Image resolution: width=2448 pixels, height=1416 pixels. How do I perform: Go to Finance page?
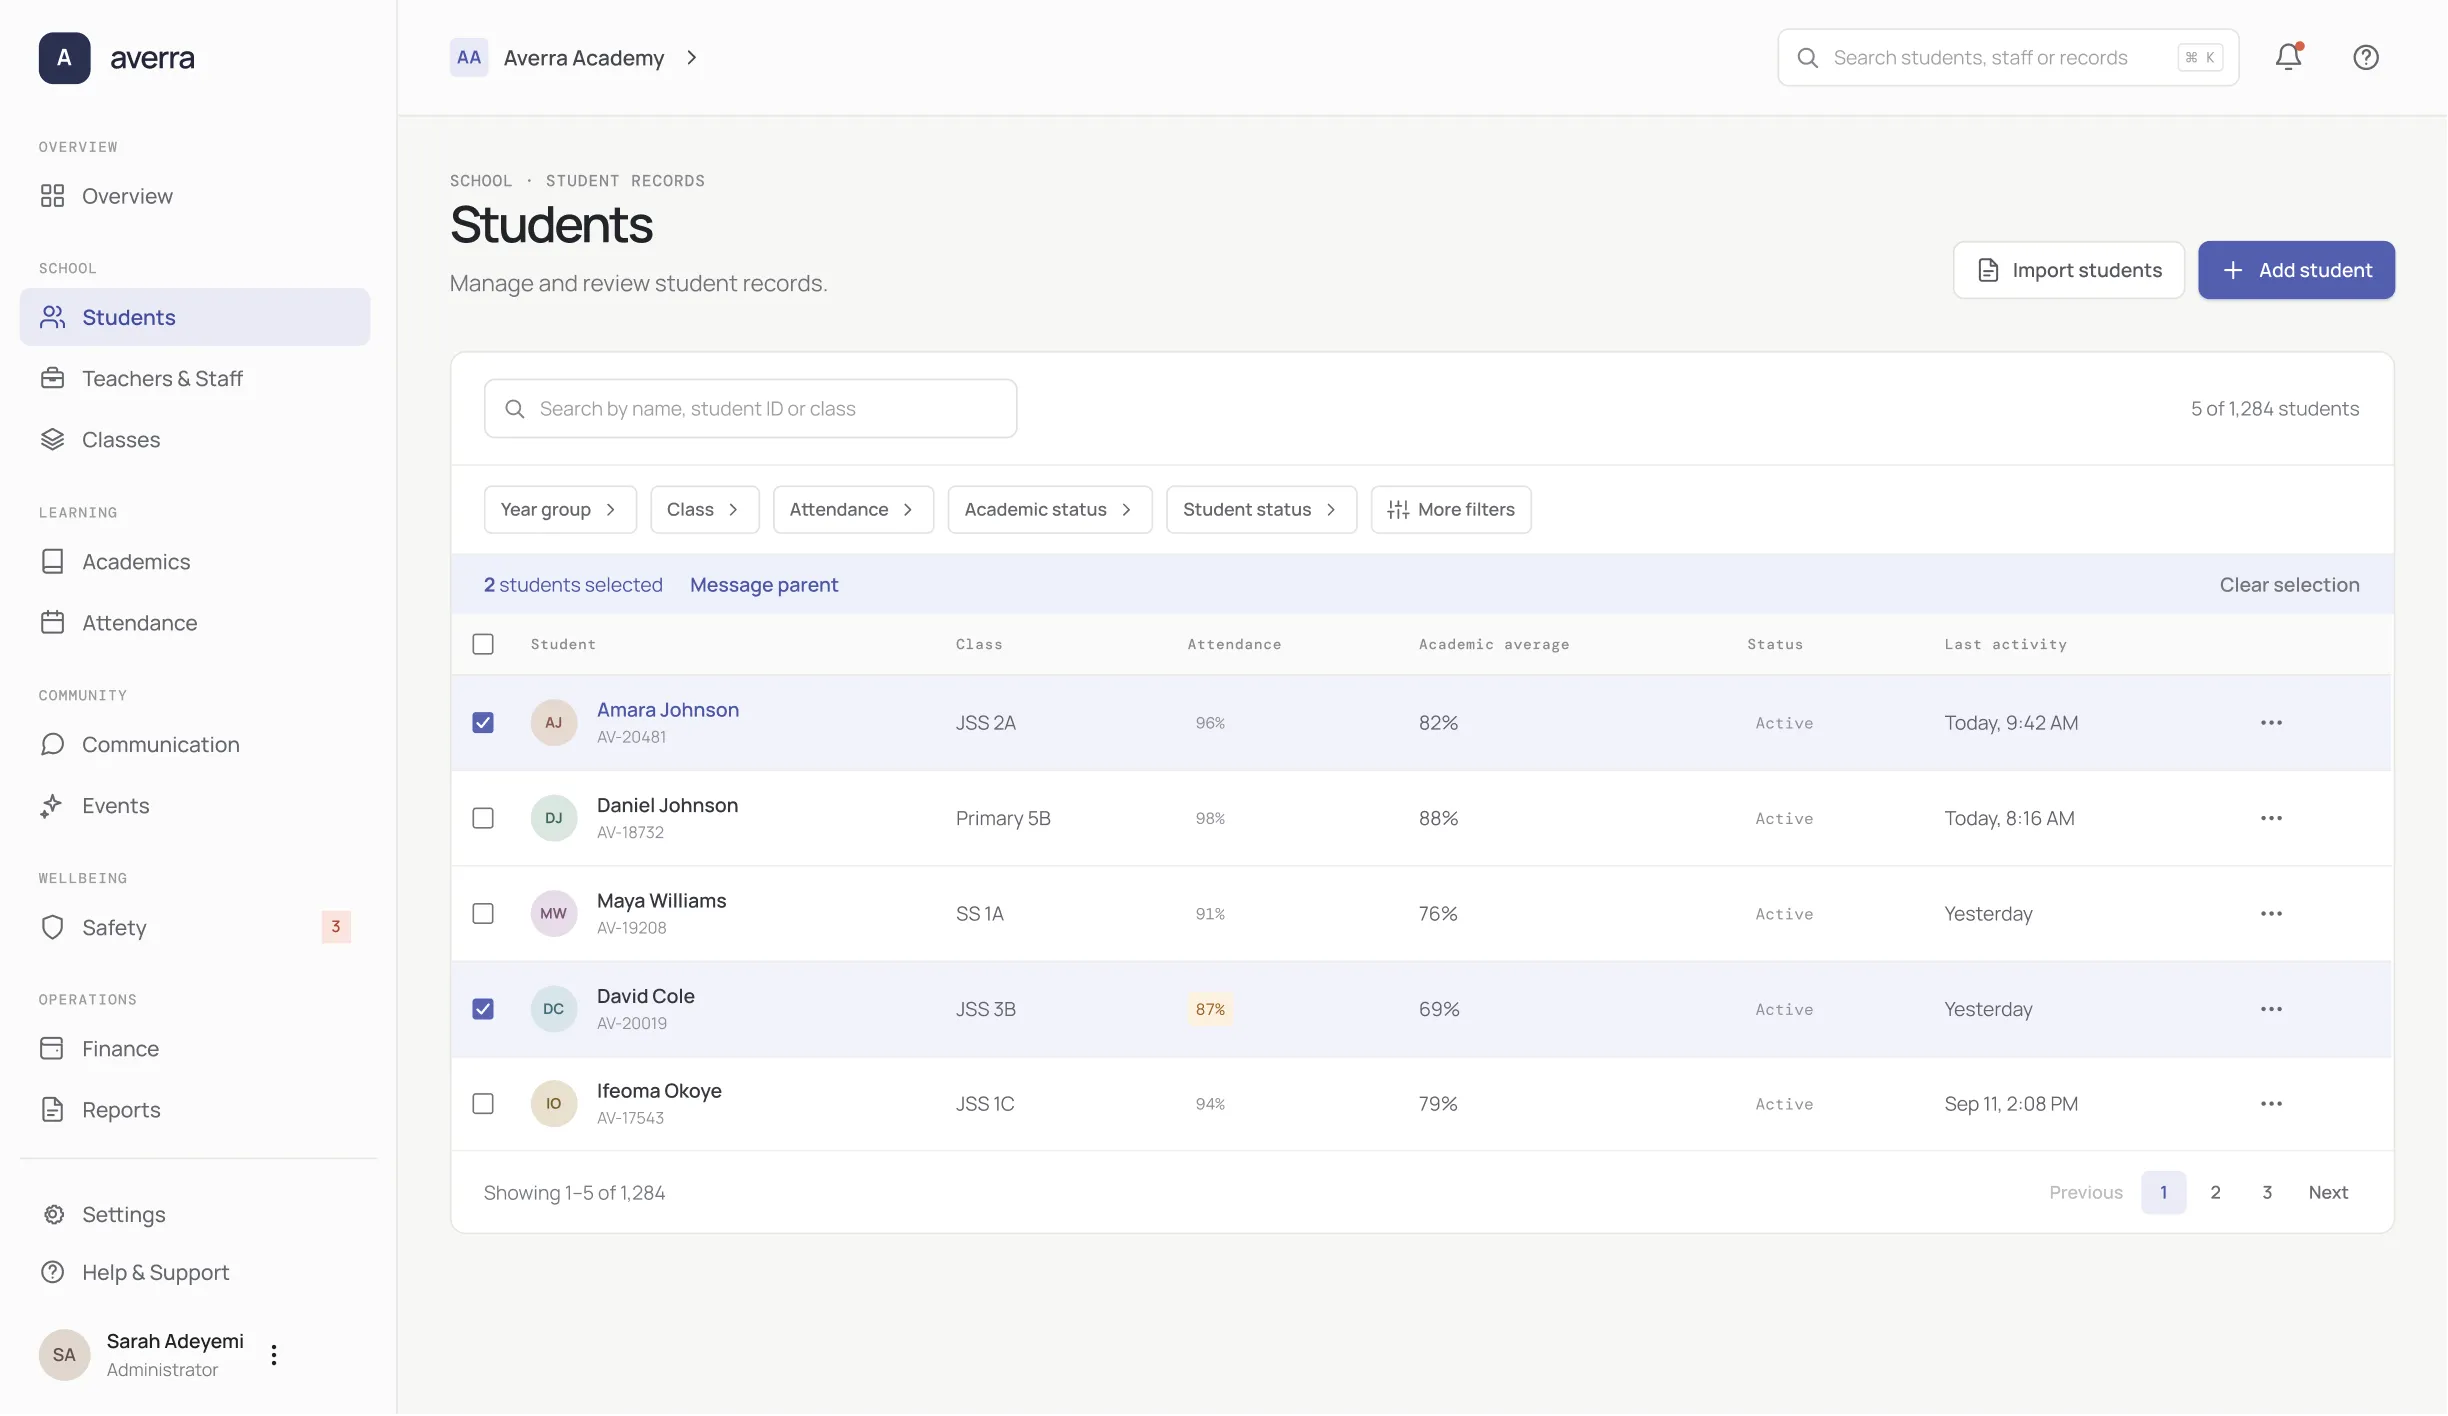(x=195, y=1048)
